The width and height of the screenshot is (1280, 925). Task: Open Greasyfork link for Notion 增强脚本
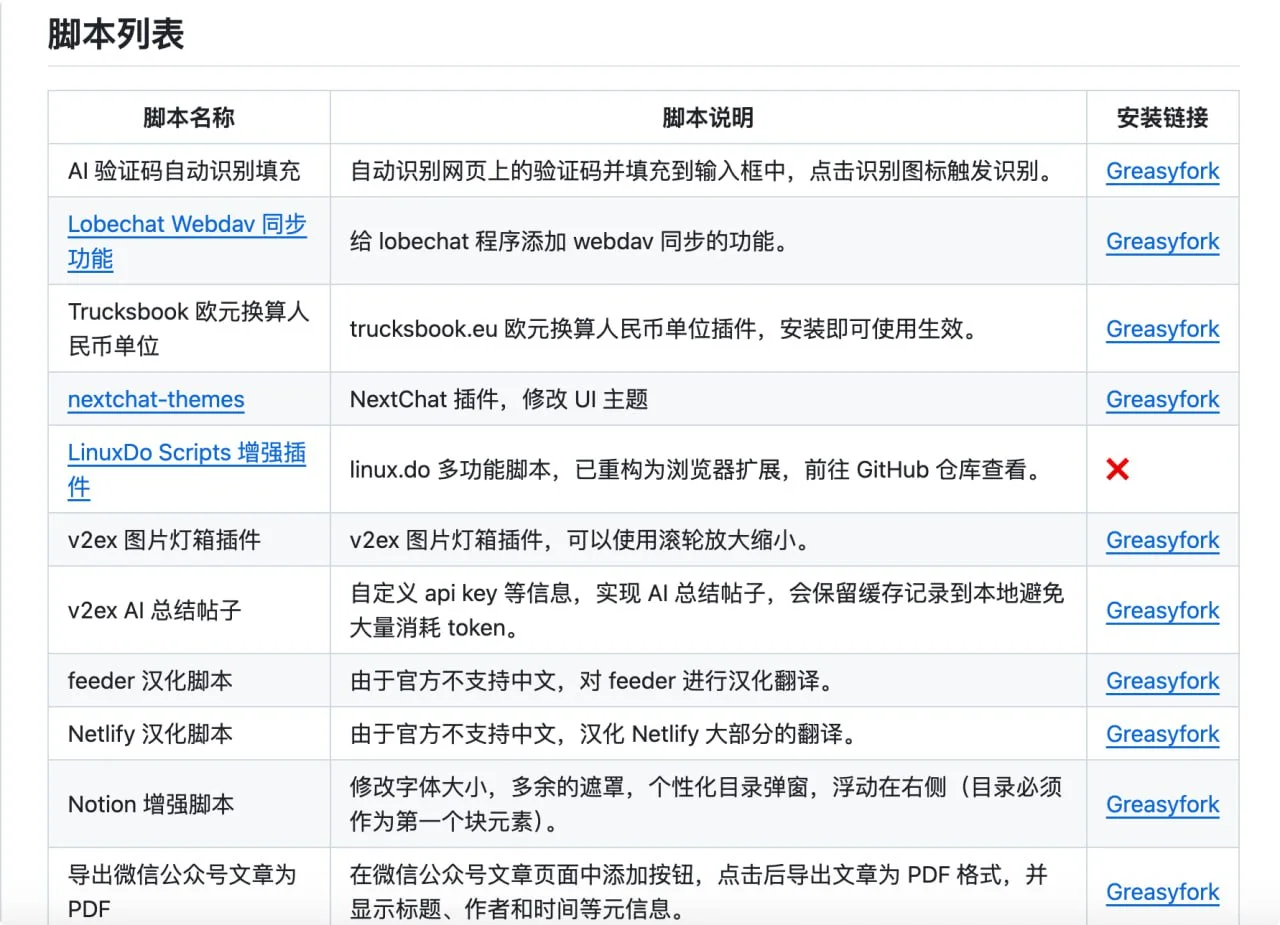[1163, 804]
